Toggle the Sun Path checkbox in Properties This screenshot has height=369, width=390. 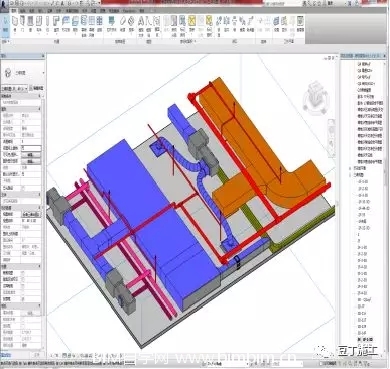[x=23, y=188]
